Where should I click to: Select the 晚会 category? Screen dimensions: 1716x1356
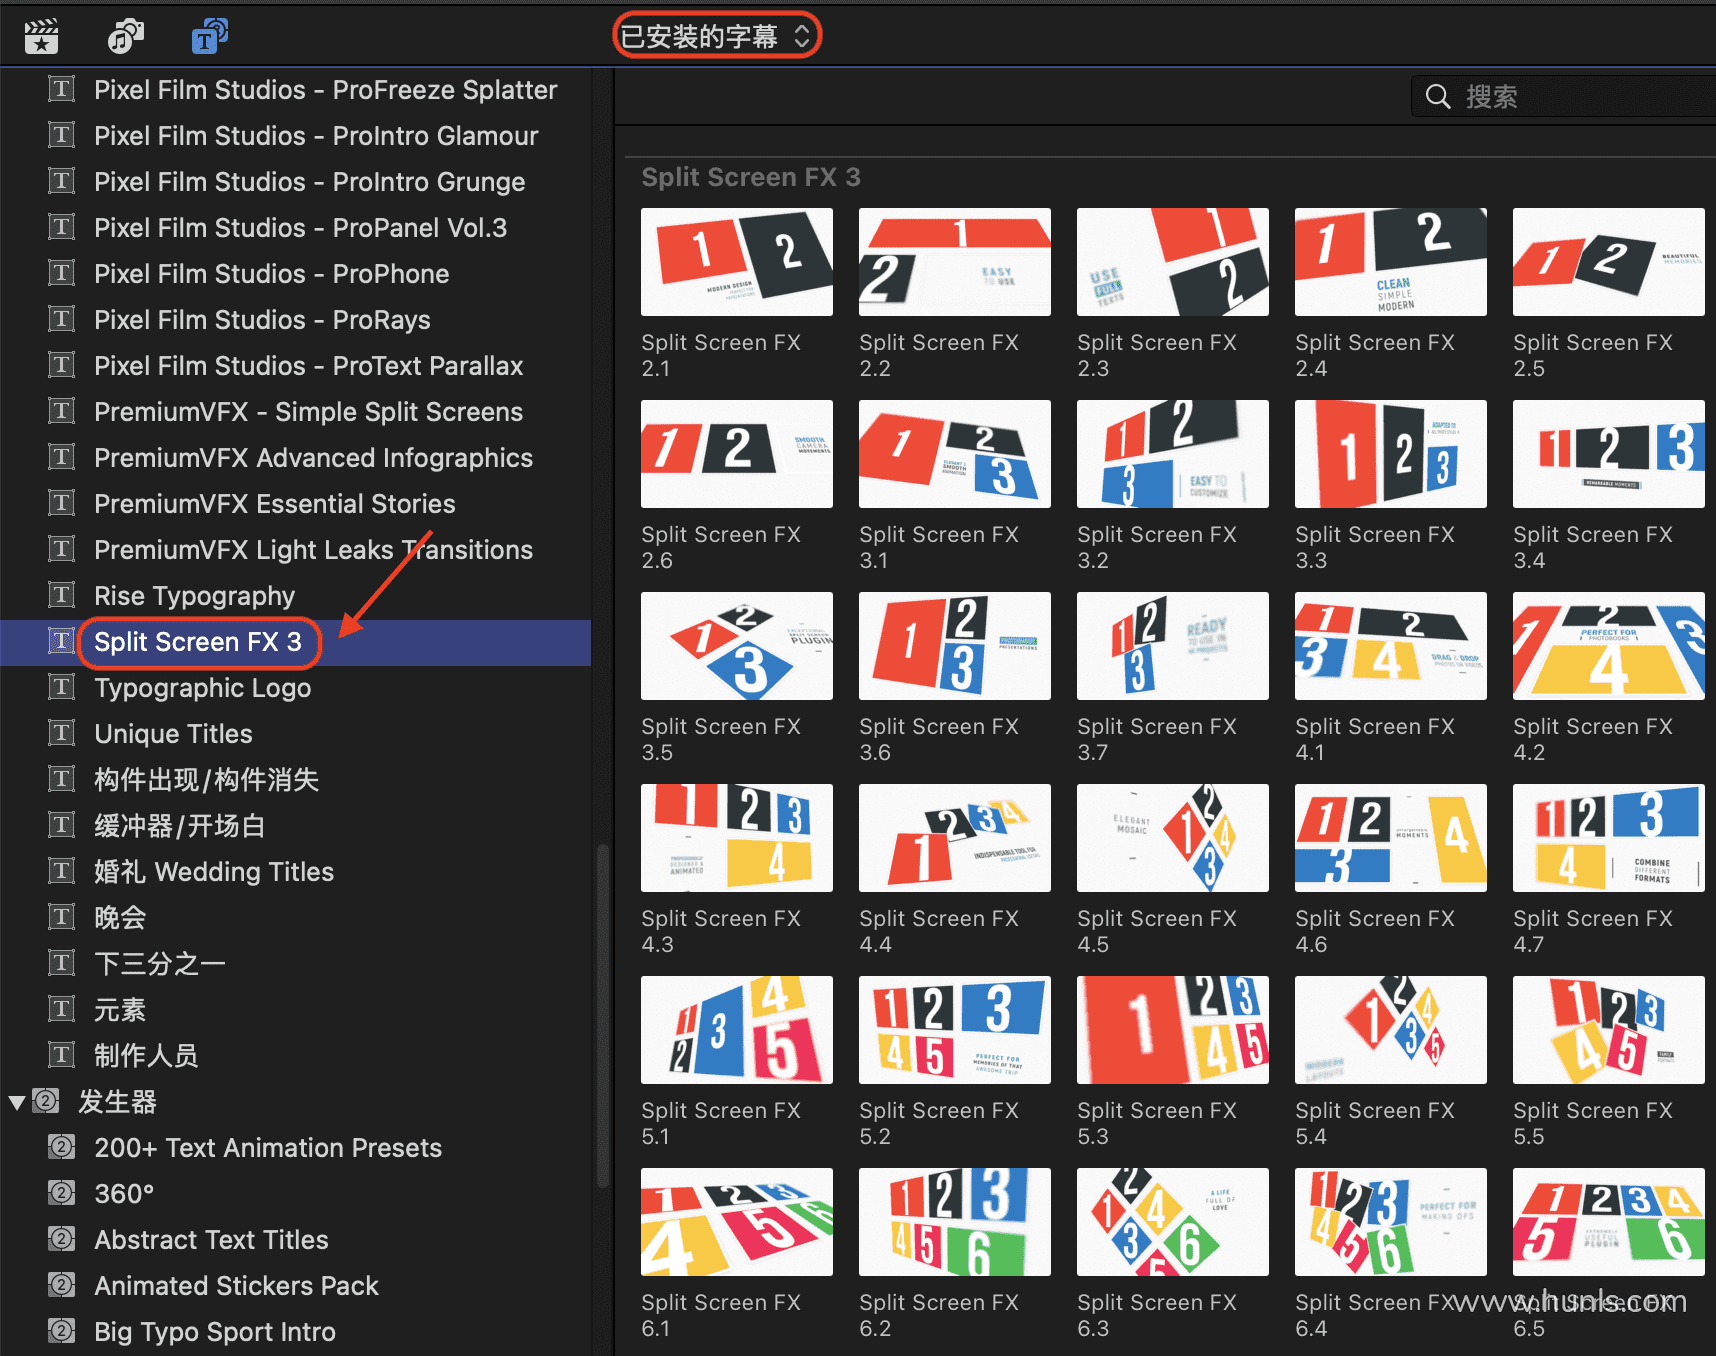tap(120, 918)
